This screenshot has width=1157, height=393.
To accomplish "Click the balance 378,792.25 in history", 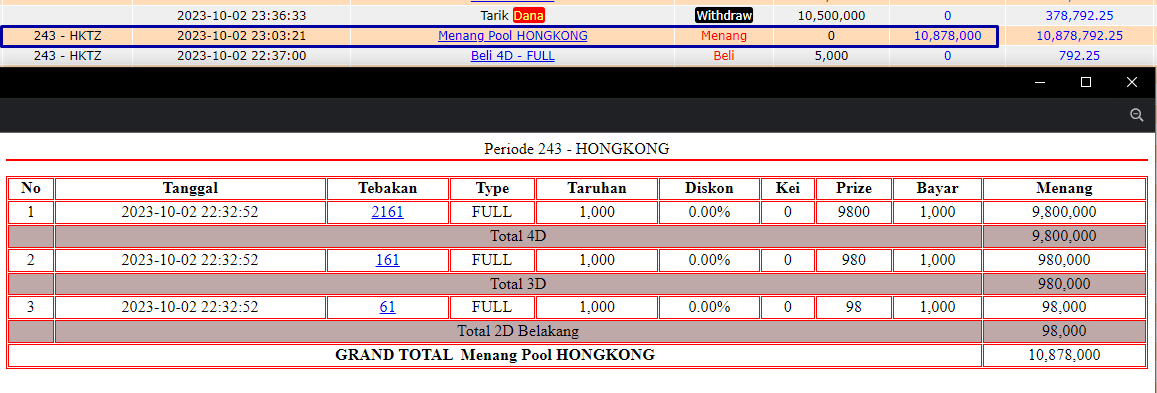I will [1080, 15].
